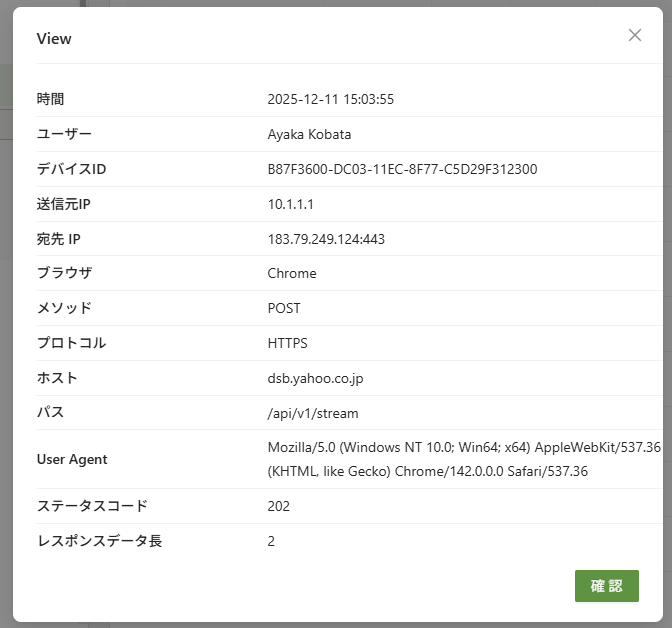Click the User Agent field label
The width and height of the screenshot is (672, 628).
tap(72, 459)
